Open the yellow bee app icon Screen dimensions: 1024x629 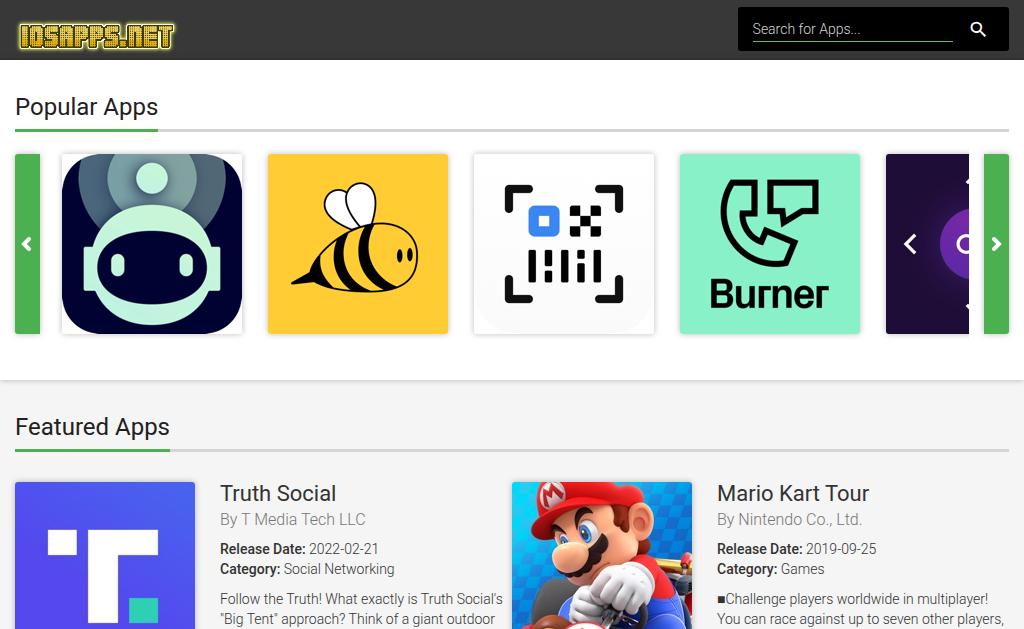click(358, 244)
